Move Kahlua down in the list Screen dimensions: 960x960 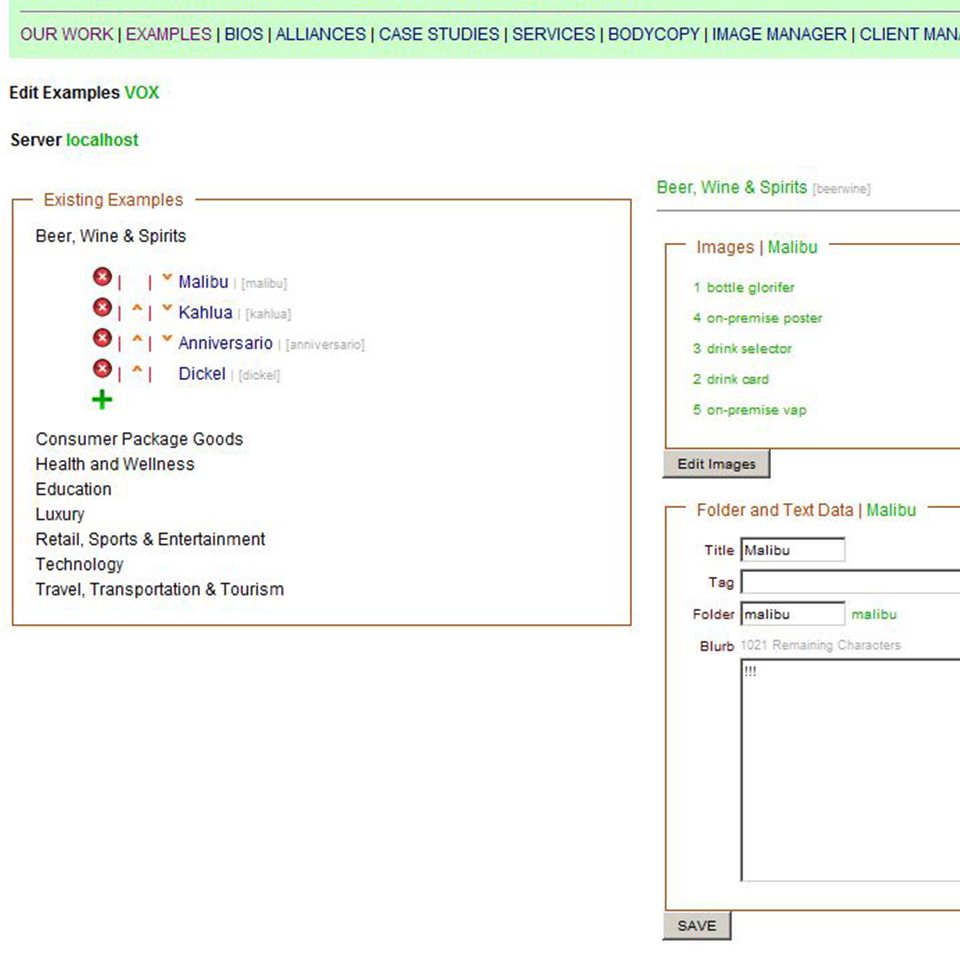[167, 308]
